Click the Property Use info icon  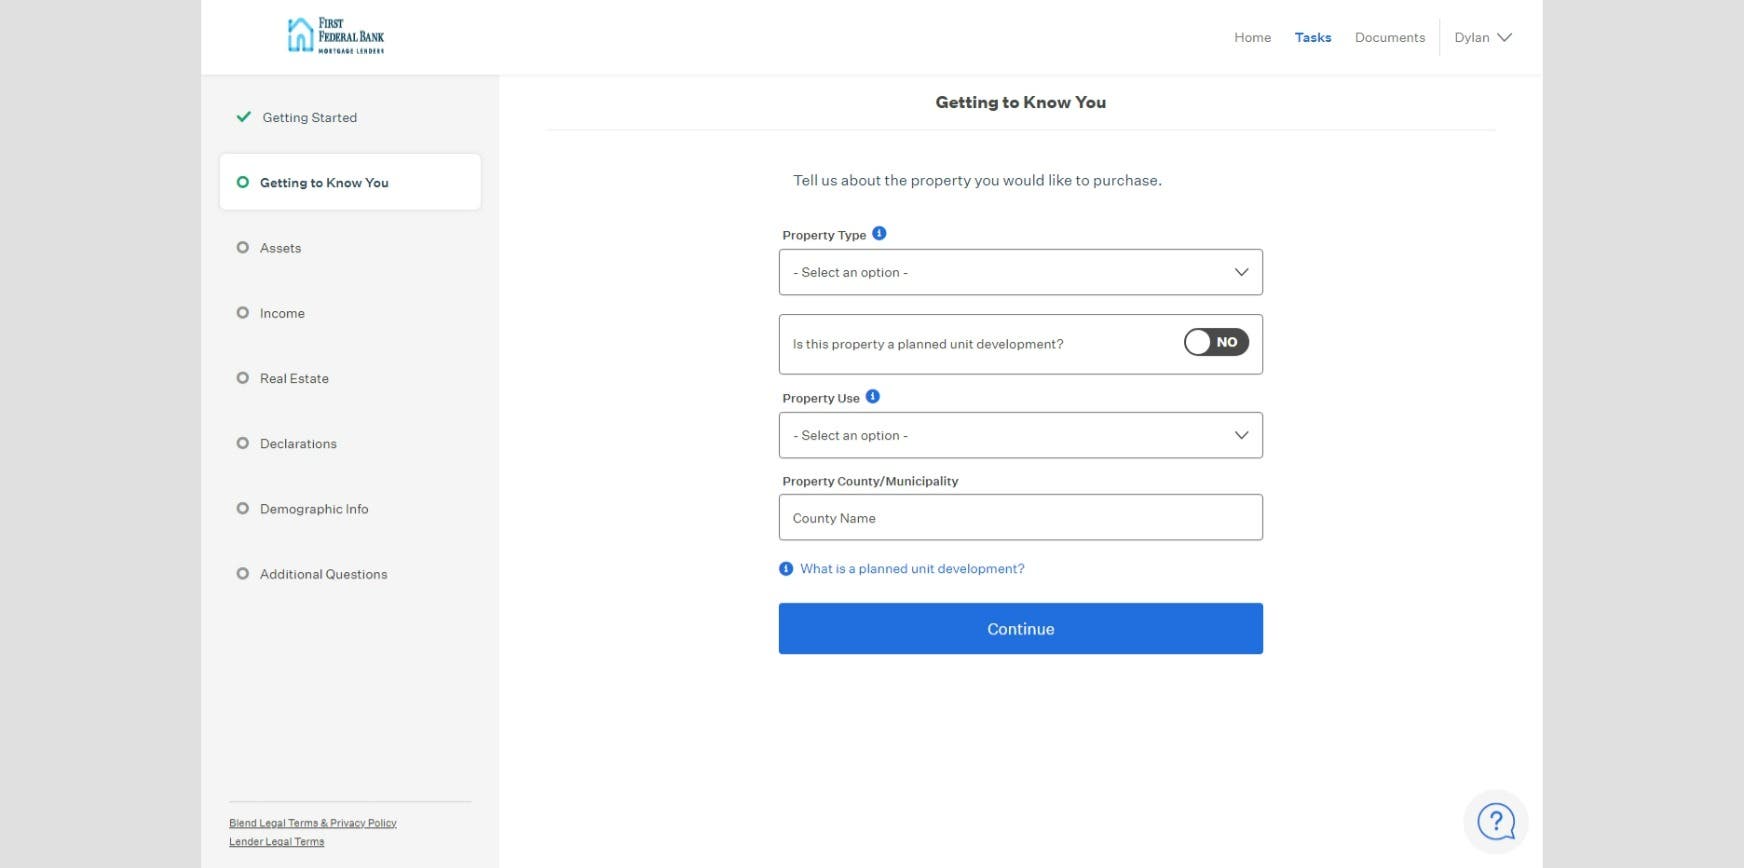coord(873,397)
